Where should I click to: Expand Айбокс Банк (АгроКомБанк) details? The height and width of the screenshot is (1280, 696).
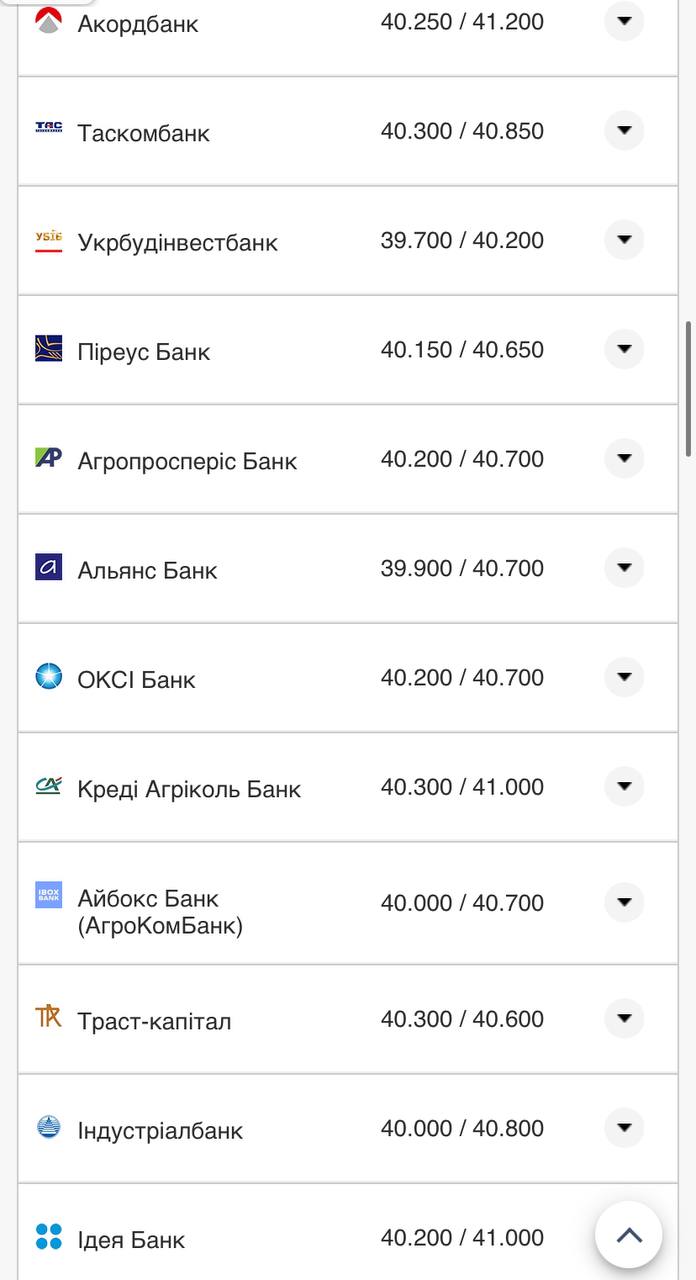pyautogui.click(x=624, y=902)
